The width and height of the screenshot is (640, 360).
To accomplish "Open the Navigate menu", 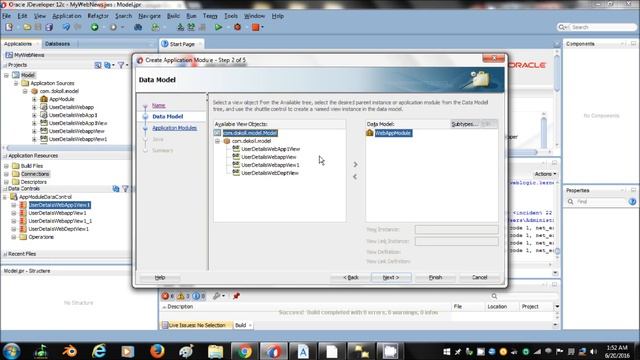I will (149, 16).
